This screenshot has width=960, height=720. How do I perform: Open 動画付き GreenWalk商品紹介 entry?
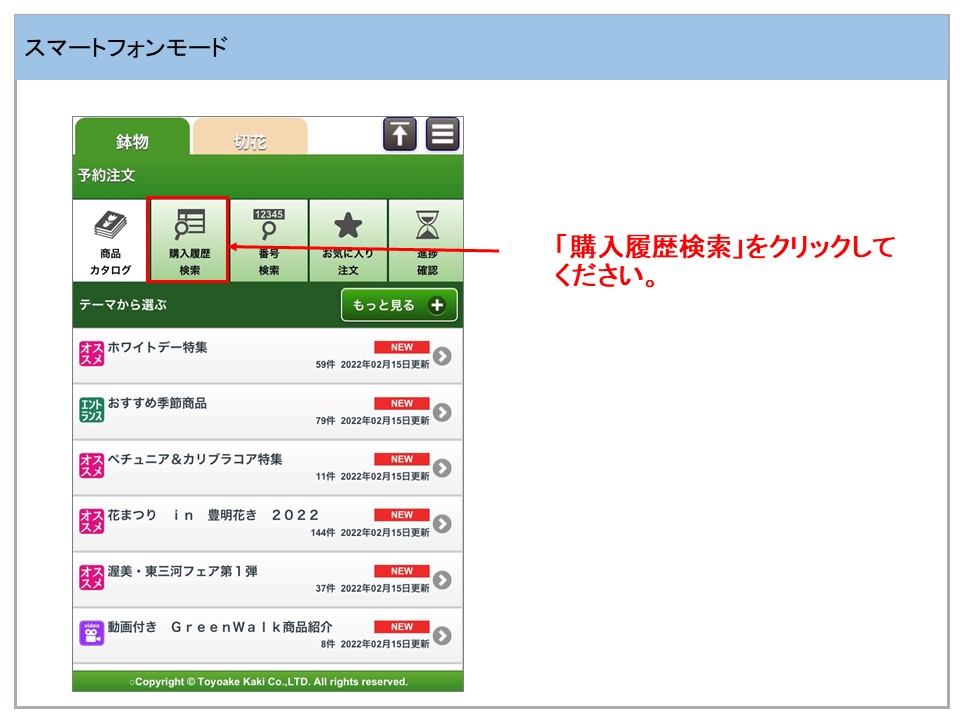coord(220,627)
